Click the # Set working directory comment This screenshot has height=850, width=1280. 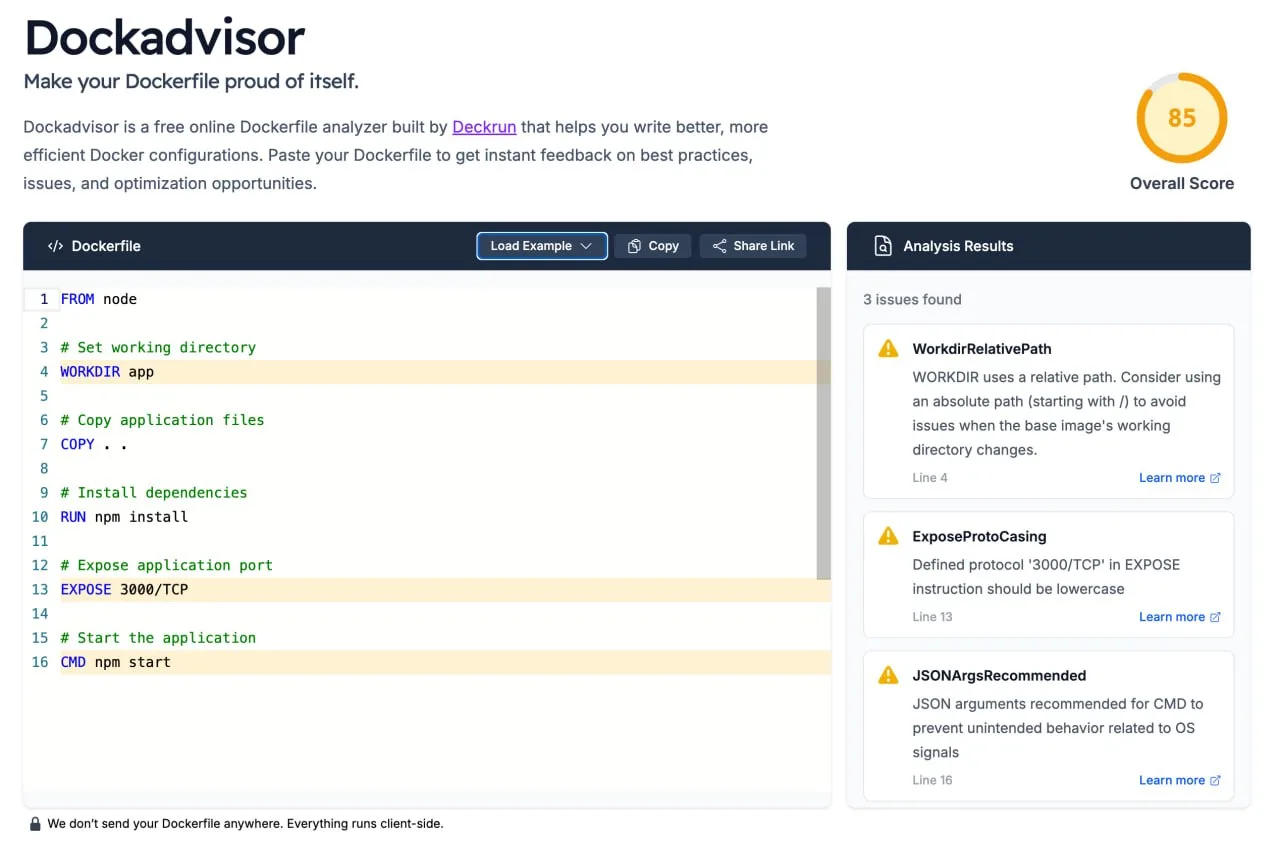pyautogui.click(x=158, y=348)
